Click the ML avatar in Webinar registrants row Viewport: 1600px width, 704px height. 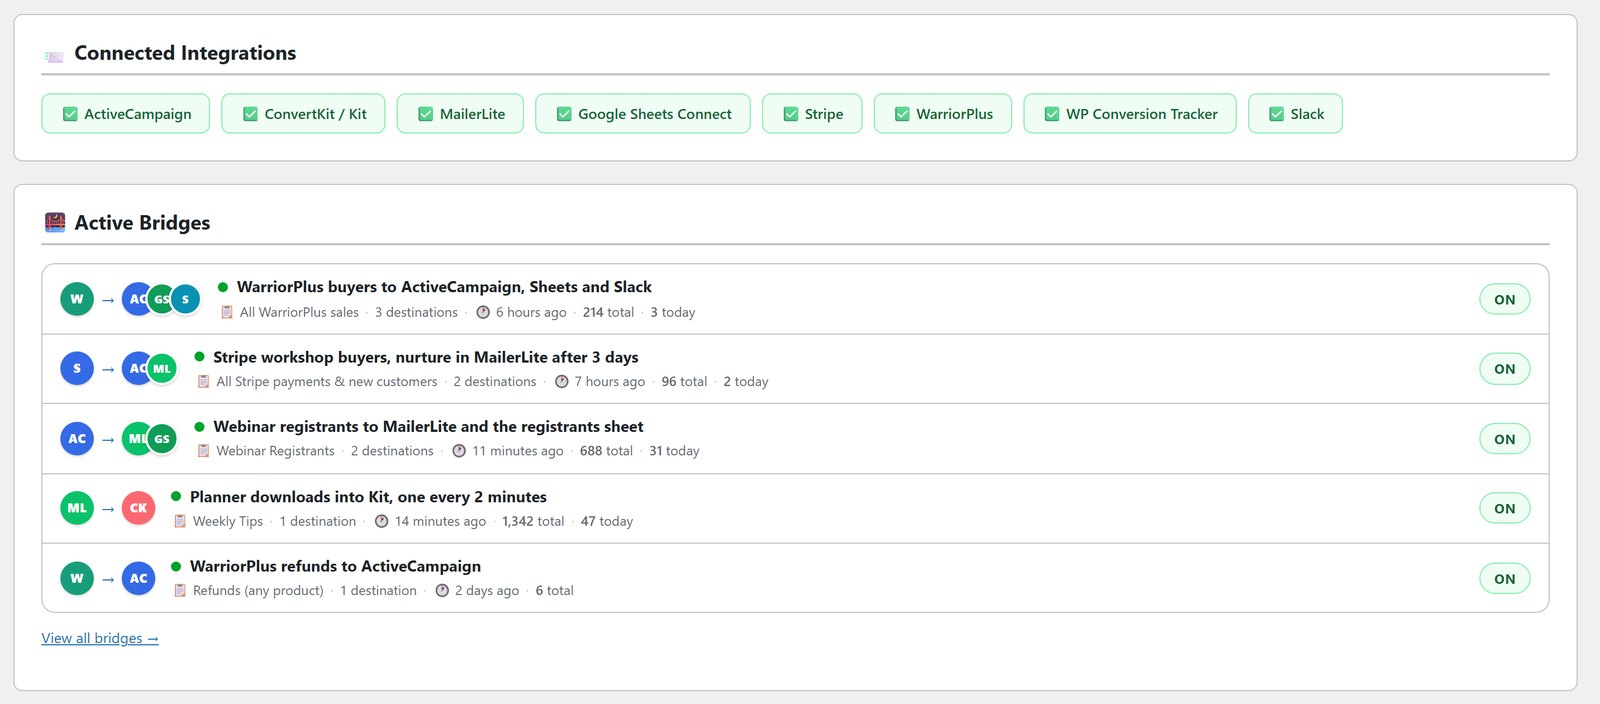coord(135,439)
